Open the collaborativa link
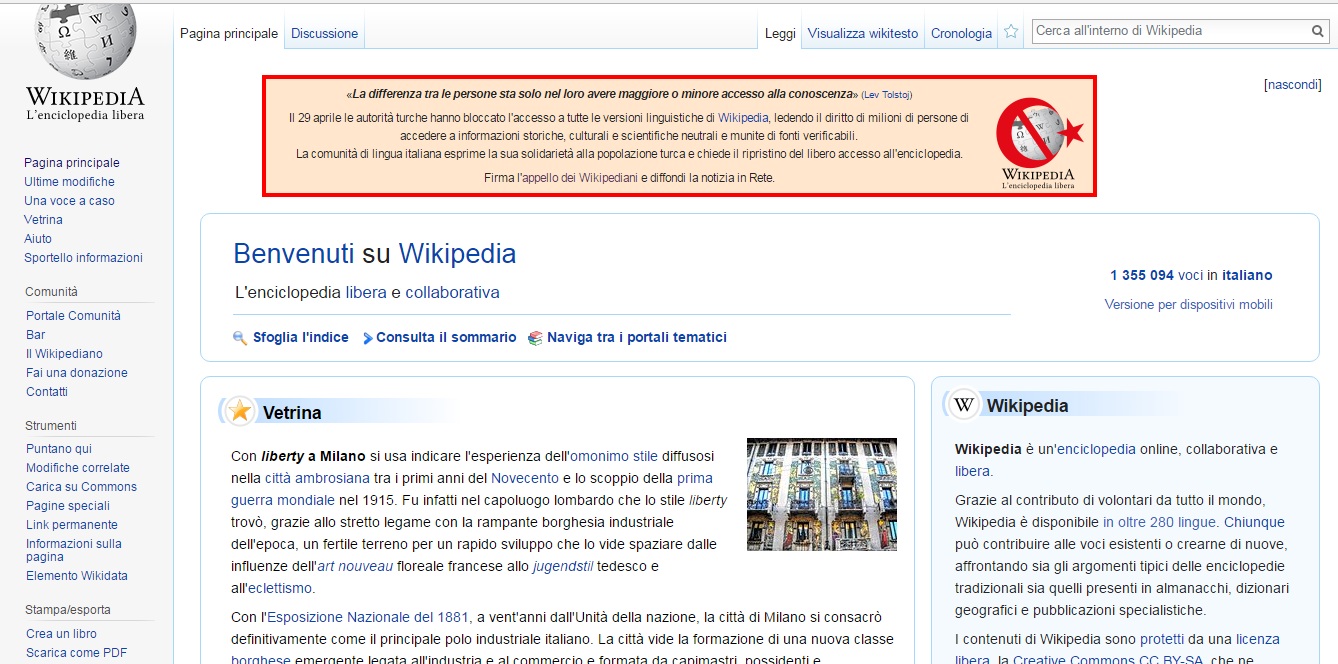Screen dimensions: 1338x664 click(452, 293)
